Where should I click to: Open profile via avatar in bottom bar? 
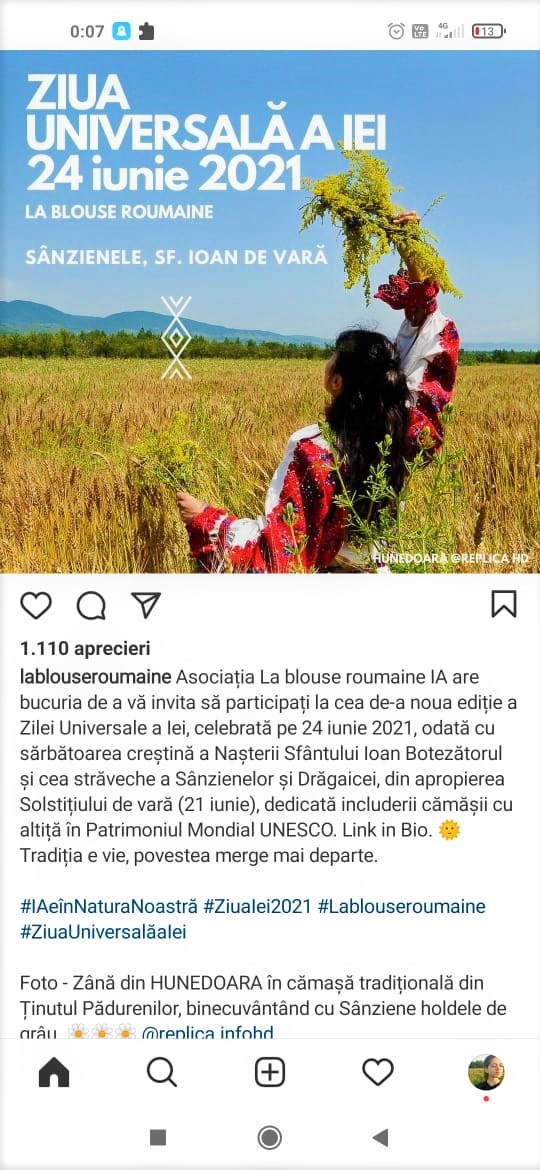[x=486, y=1072]
